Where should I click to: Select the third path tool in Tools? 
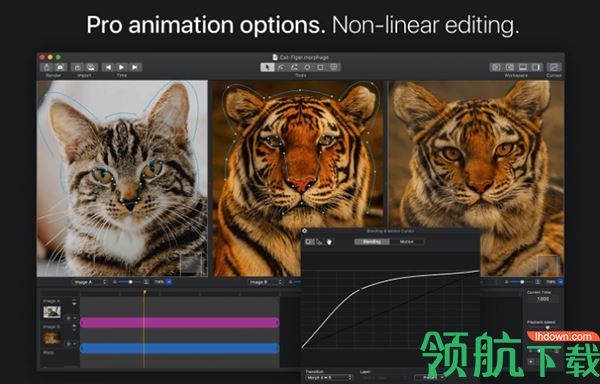[294, 67]
